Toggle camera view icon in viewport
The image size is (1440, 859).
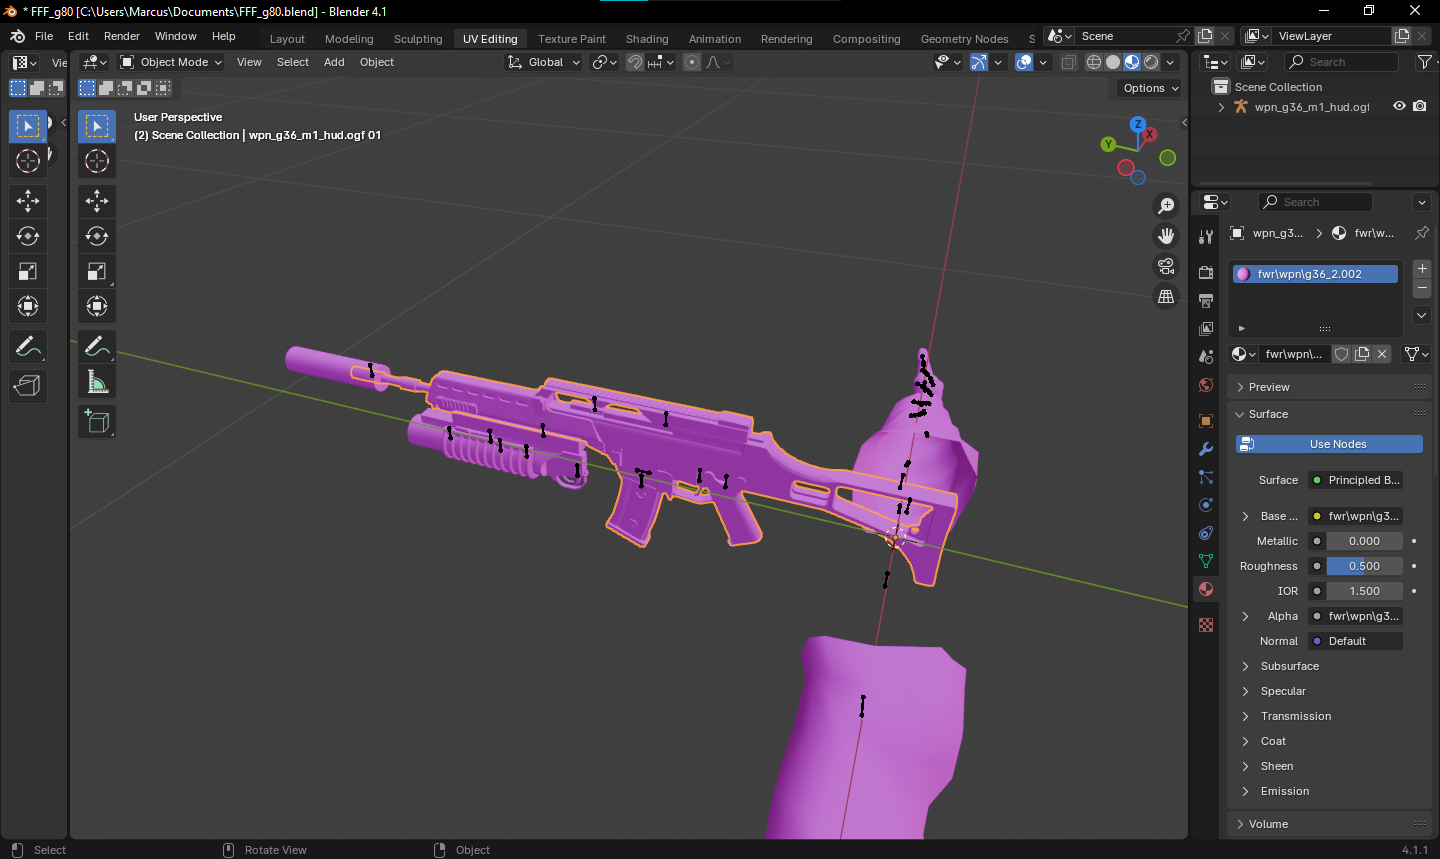1166,266
